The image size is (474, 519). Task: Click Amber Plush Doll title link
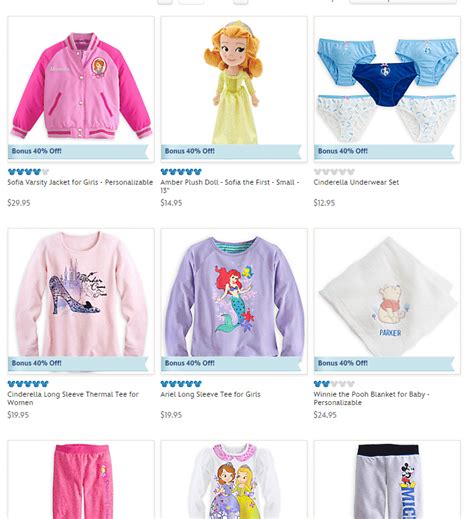tap(230, 186)
